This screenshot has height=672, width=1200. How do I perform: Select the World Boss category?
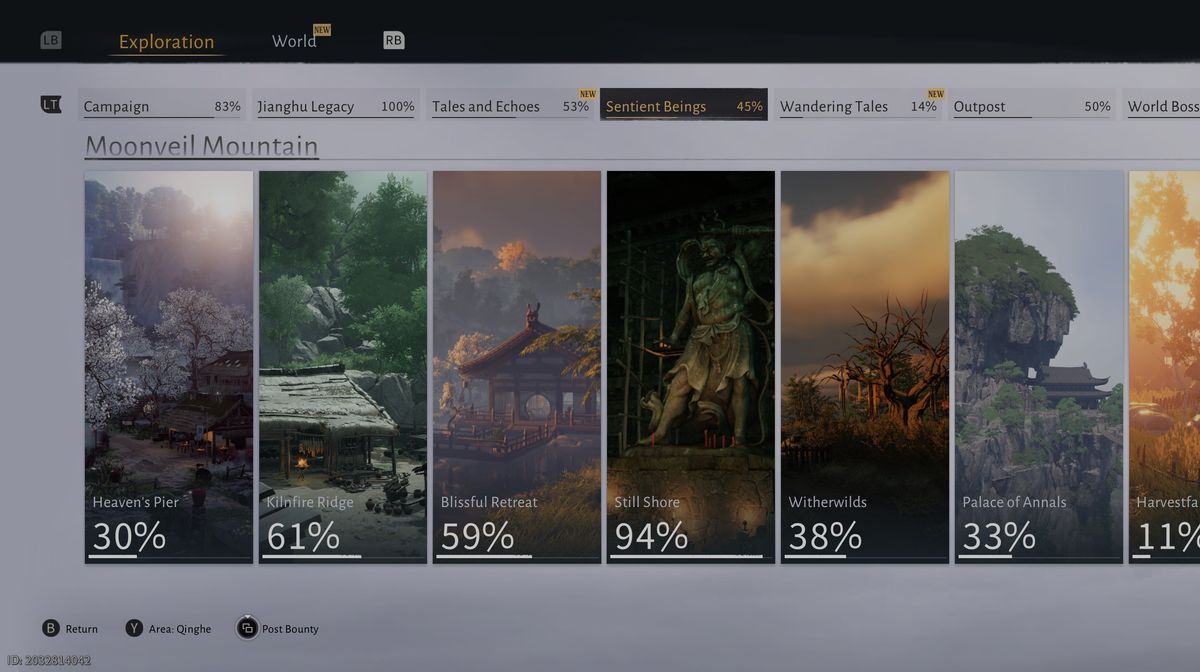pyautogui.click(x=1161, y=105)
